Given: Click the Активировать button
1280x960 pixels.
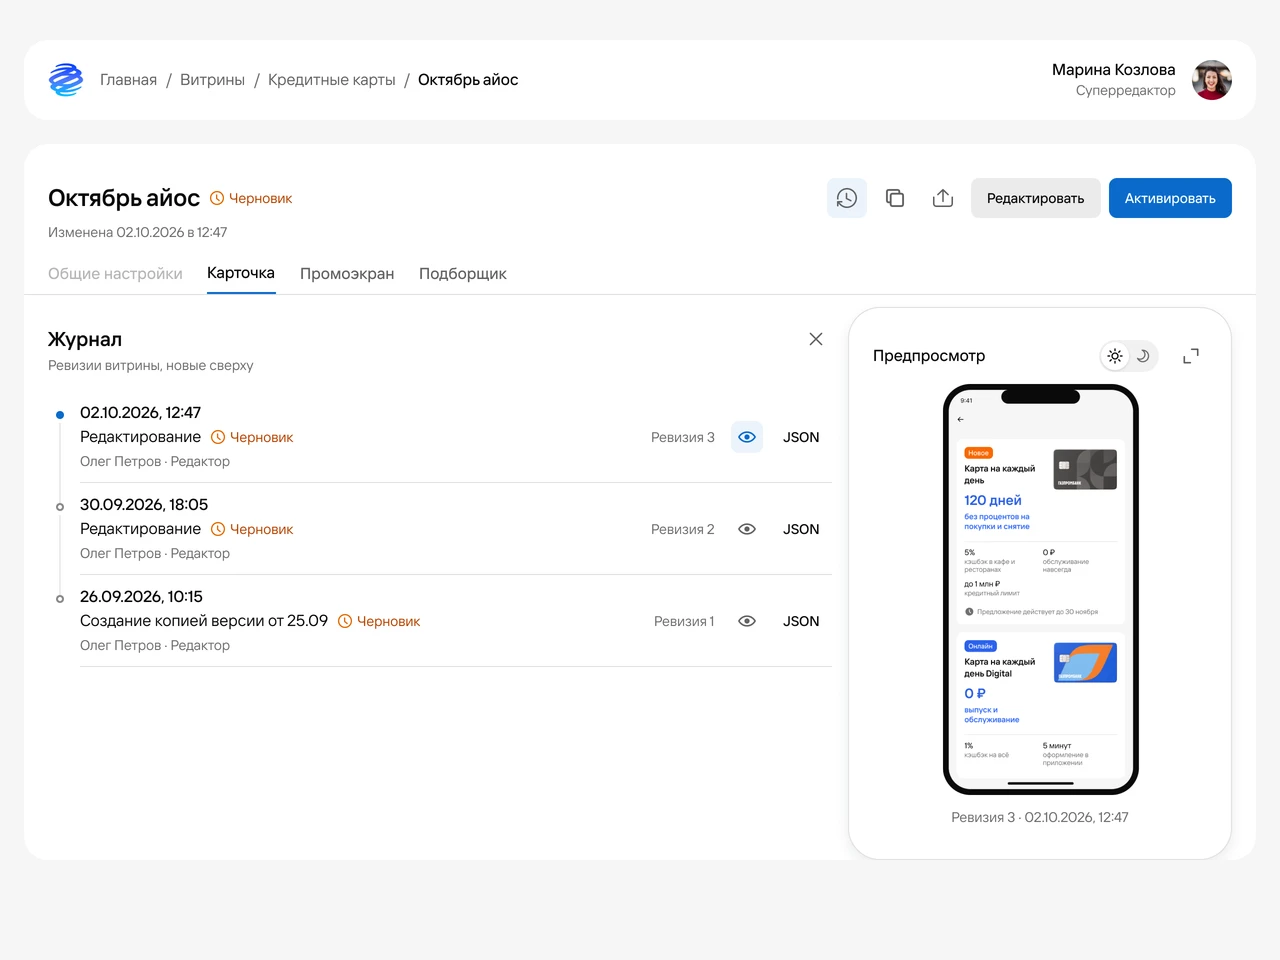Looking at the screenshot, I should 1170,198.
